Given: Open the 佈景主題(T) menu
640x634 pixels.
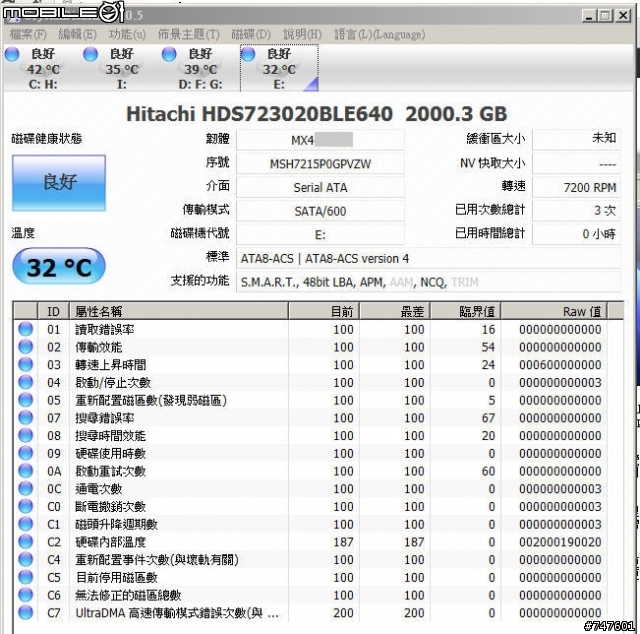Looking at the screenshot, I should [189, 34].
